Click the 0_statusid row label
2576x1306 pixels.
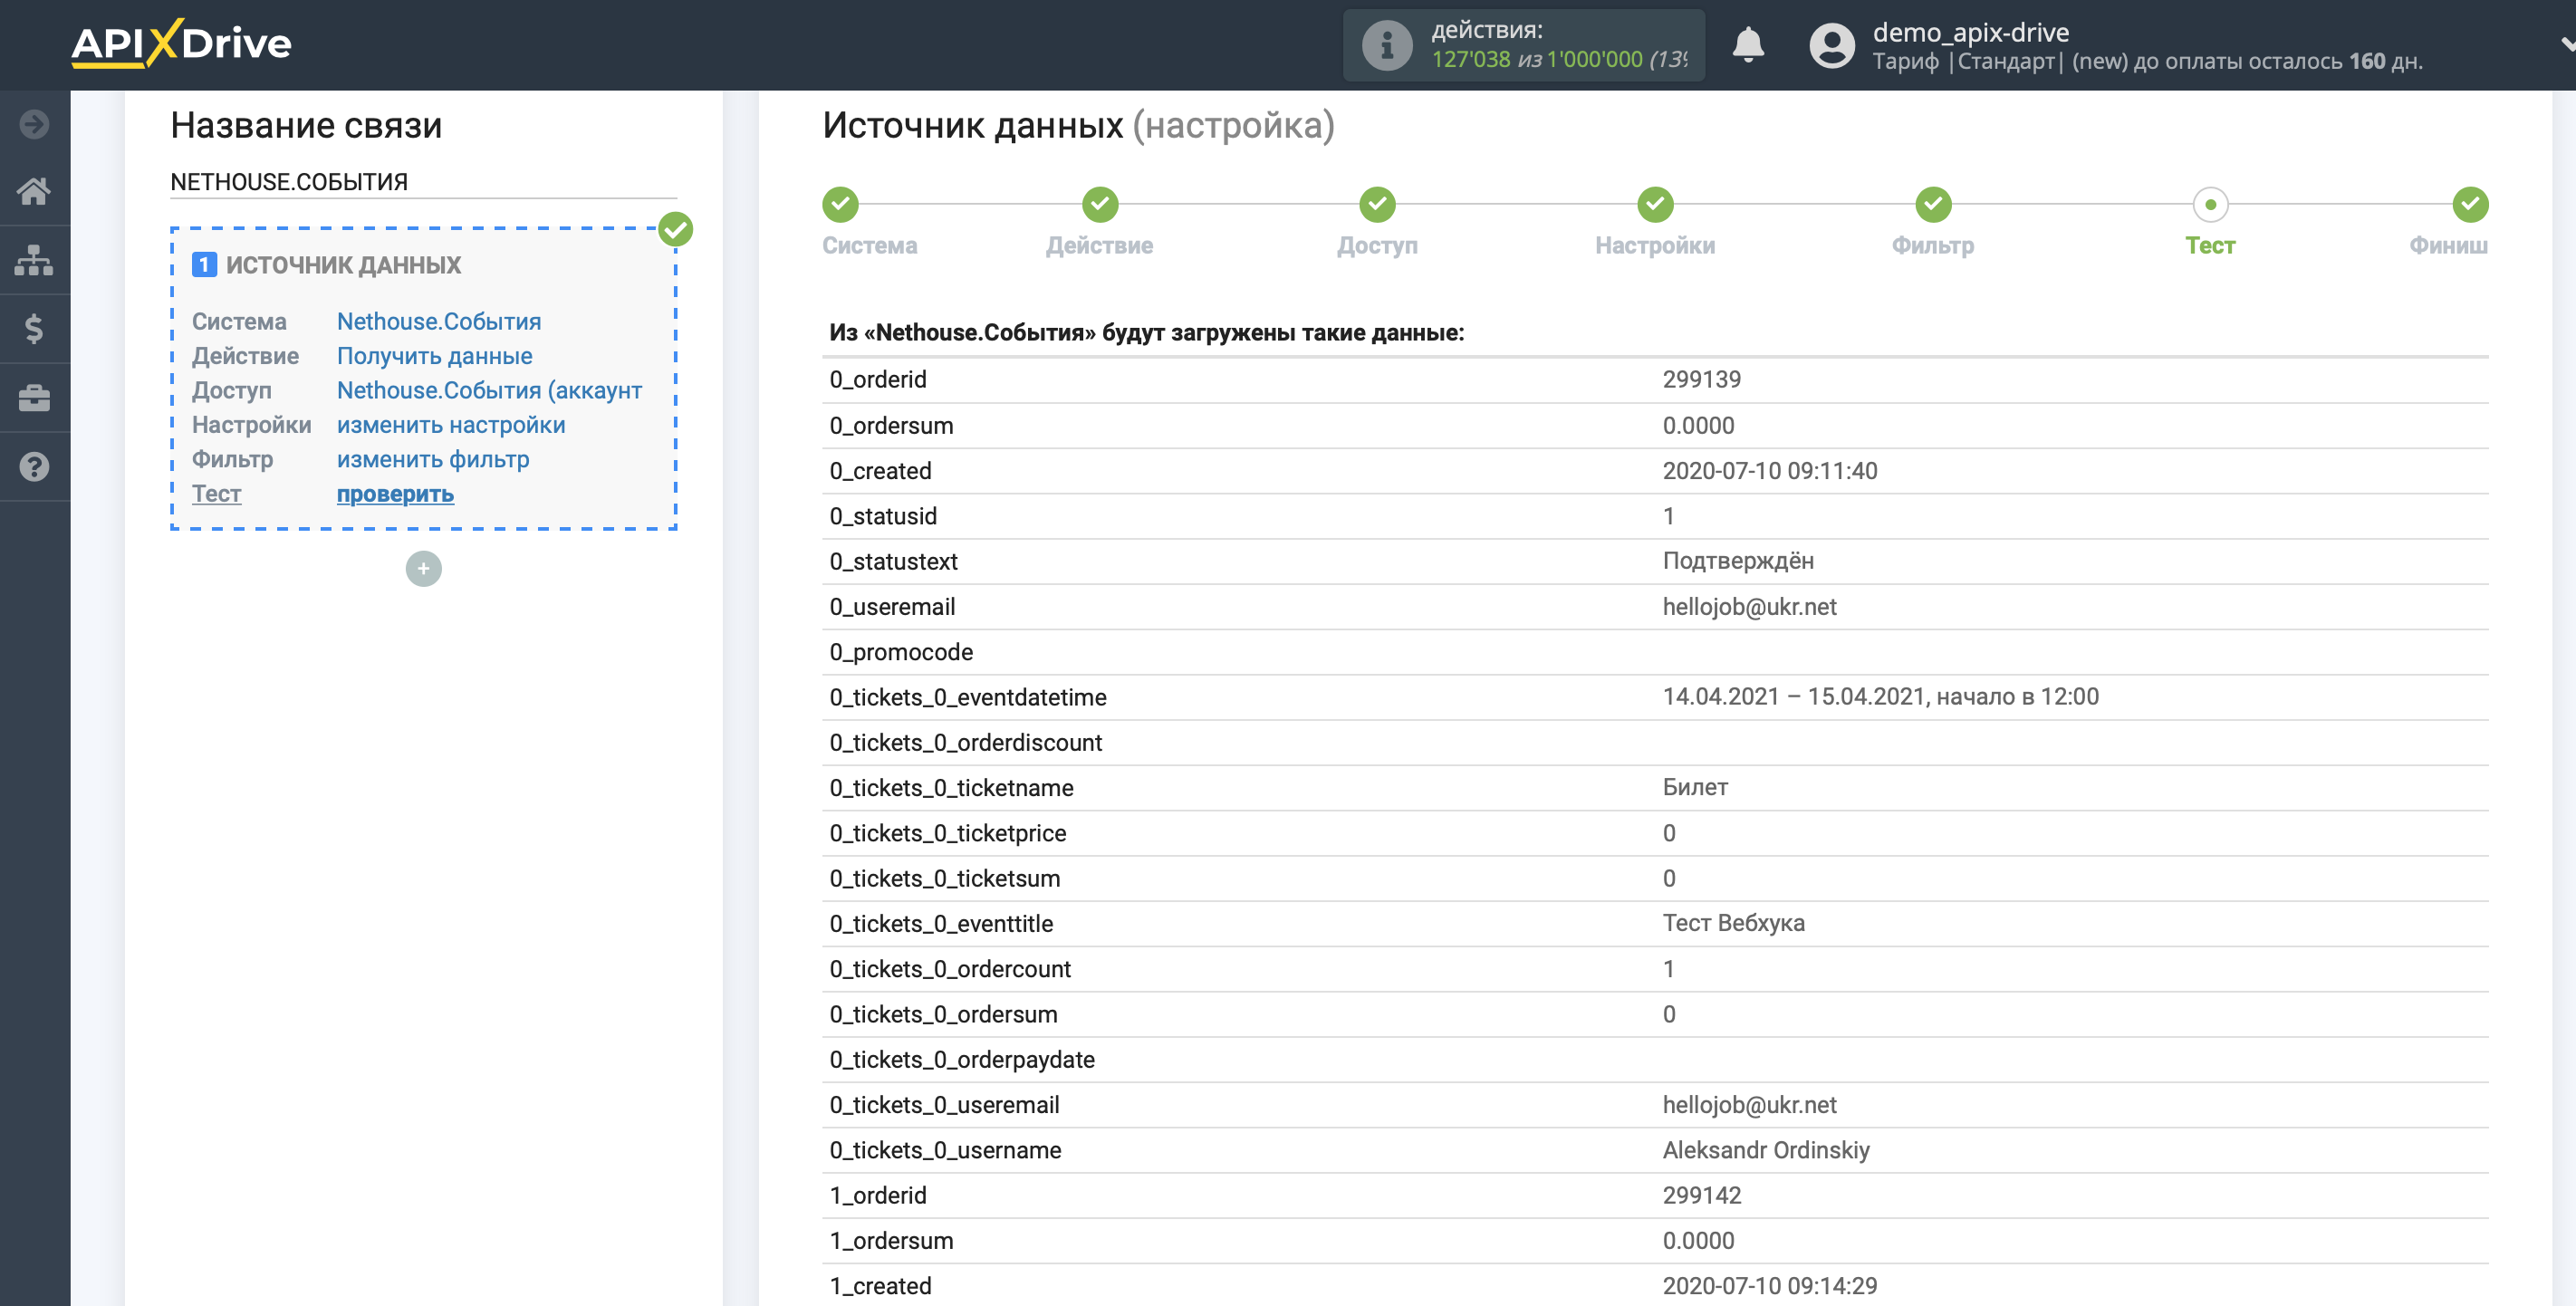coord(882,517)
